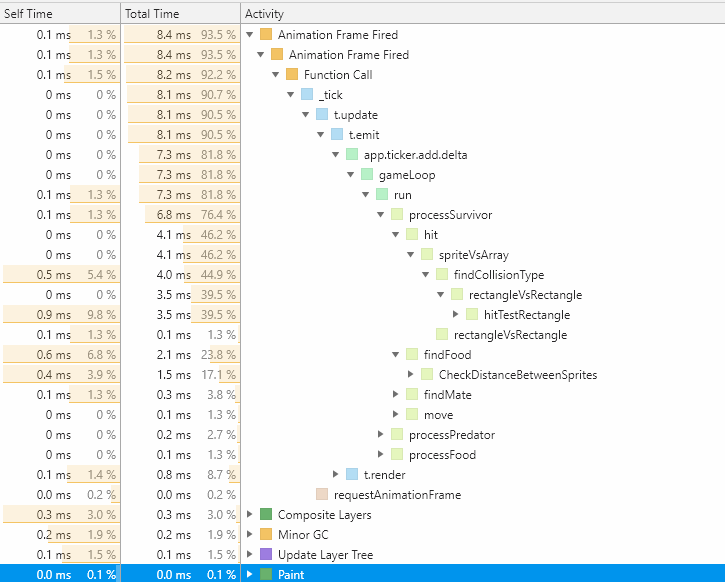
Task: Select the app.ticker.add.delta row label
Action: click(415, 155)
